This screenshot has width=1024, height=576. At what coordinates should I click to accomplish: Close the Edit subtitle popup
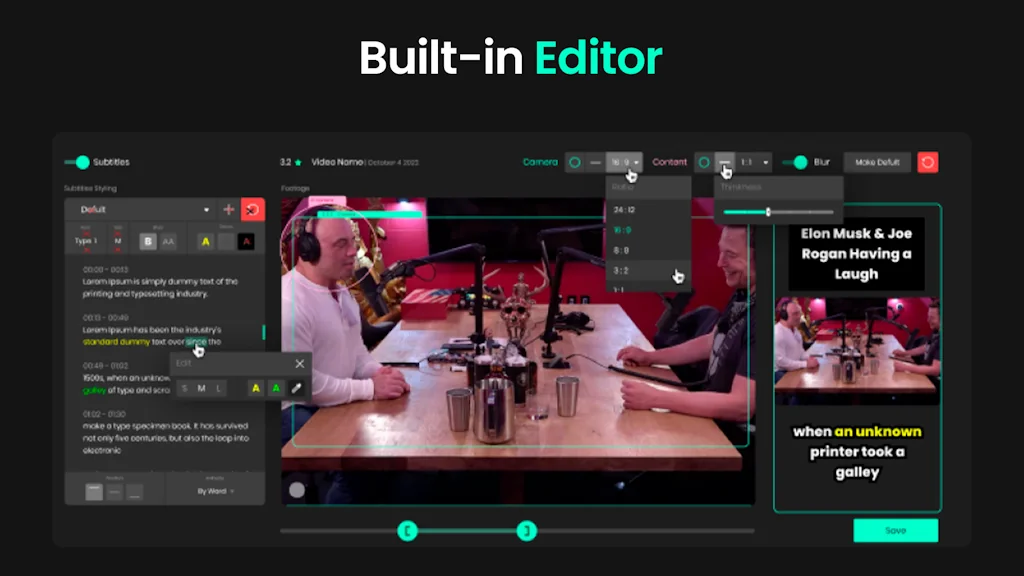coord(299,364)
